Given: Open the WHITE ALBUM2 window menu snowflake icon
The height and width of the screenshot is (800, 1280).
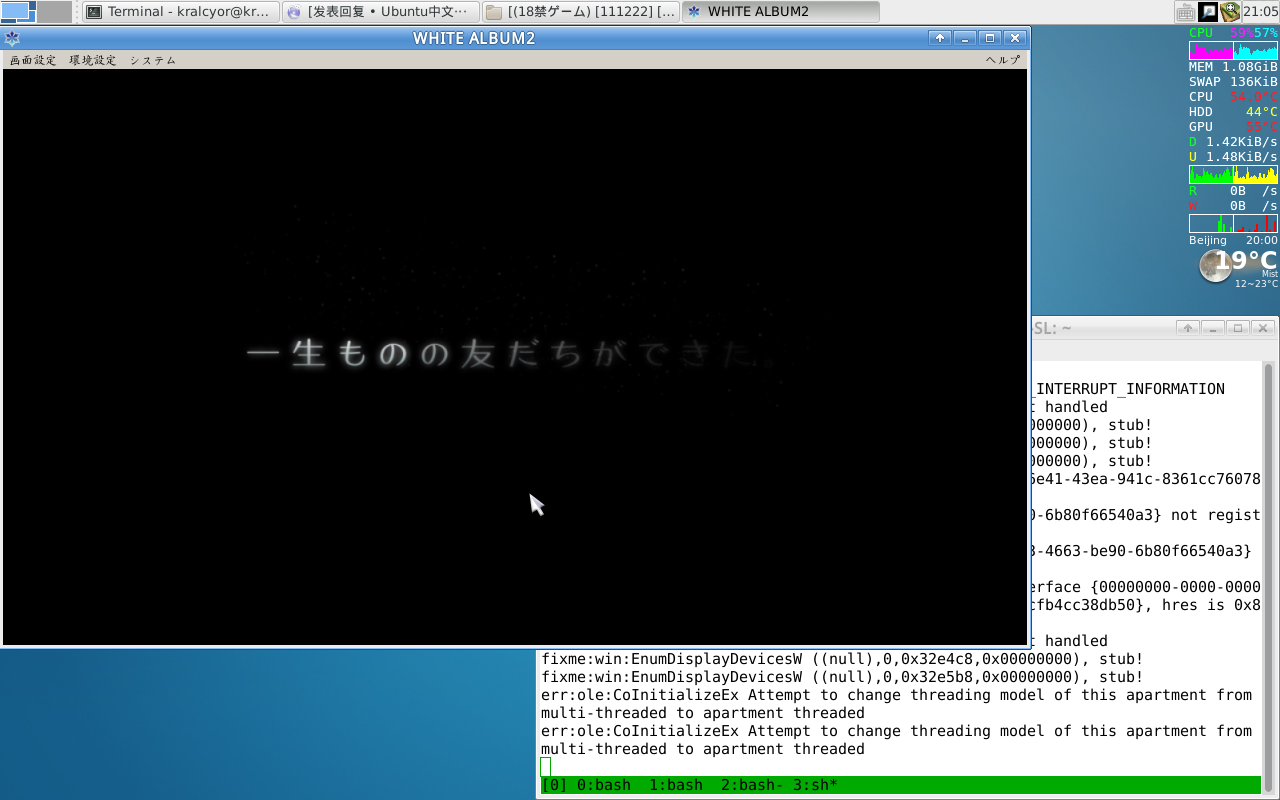Looking at the screenshot, I should 12,38.
